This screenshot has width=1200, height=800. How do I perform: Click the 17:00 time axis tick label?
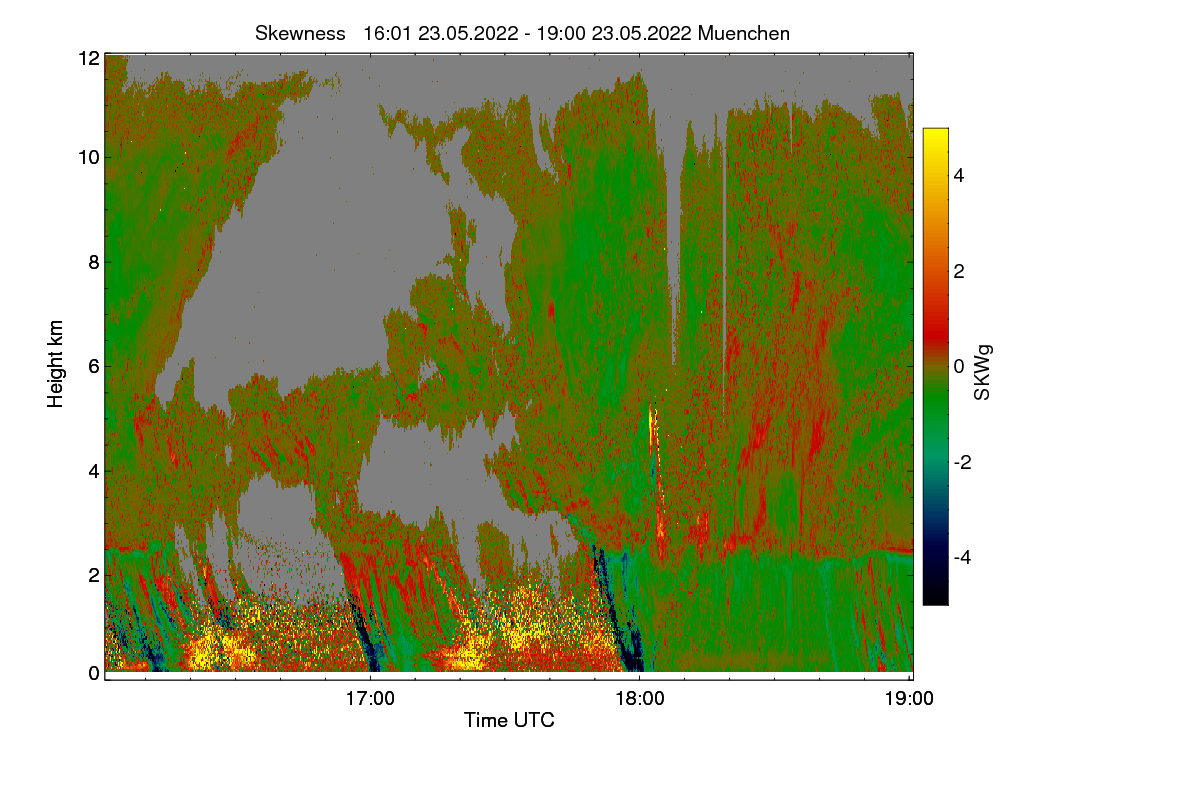coord(370,699)
